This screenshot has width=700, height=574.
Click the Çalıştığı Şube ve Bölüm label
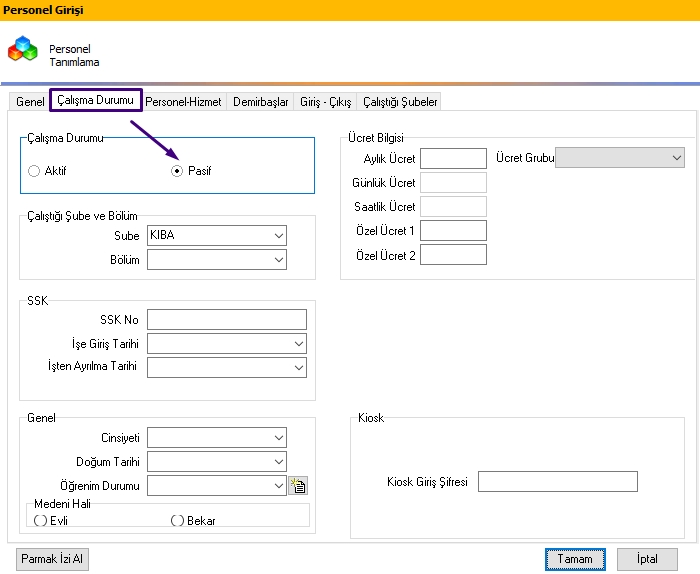pos(82,216)
